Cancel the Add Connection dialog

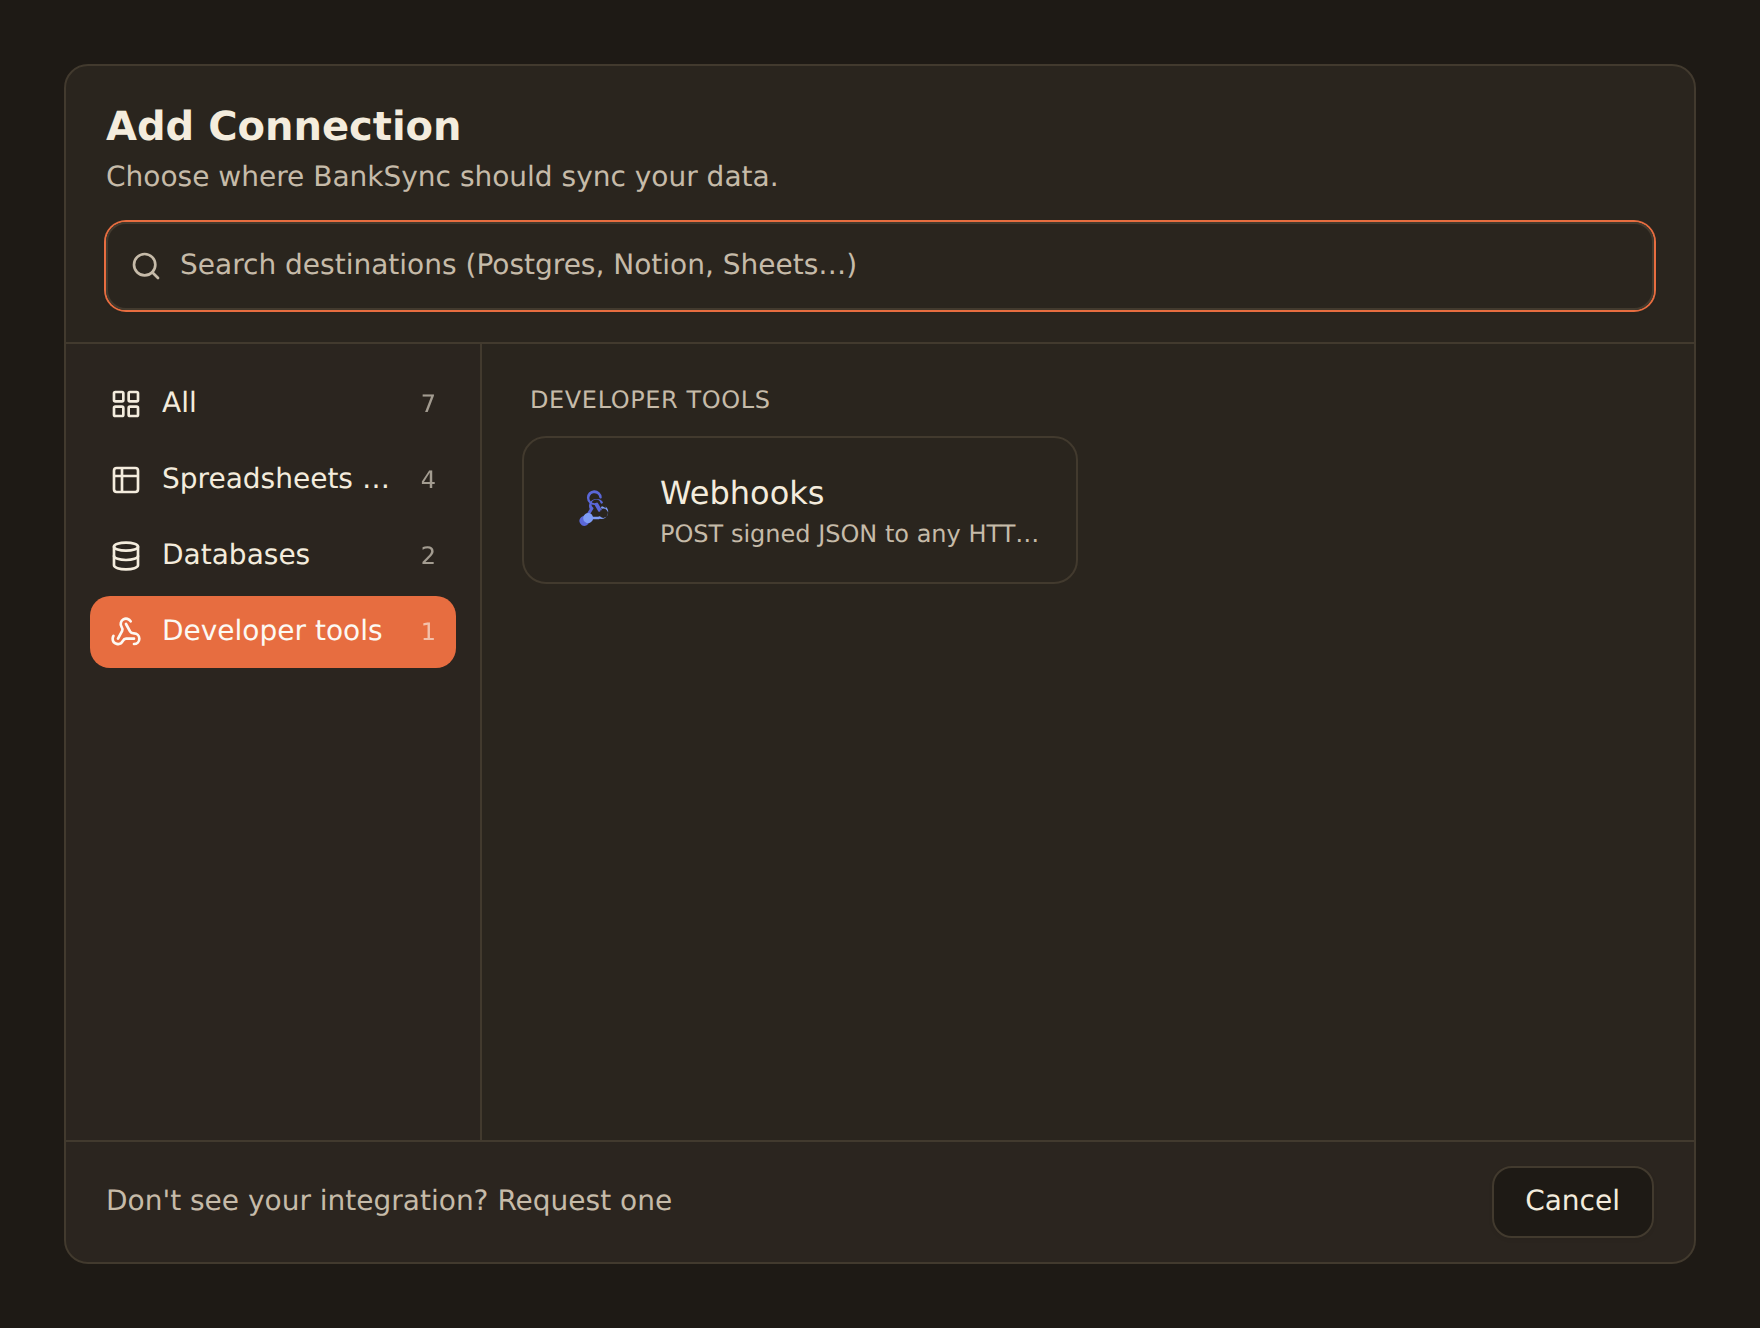[1572, 1201]
